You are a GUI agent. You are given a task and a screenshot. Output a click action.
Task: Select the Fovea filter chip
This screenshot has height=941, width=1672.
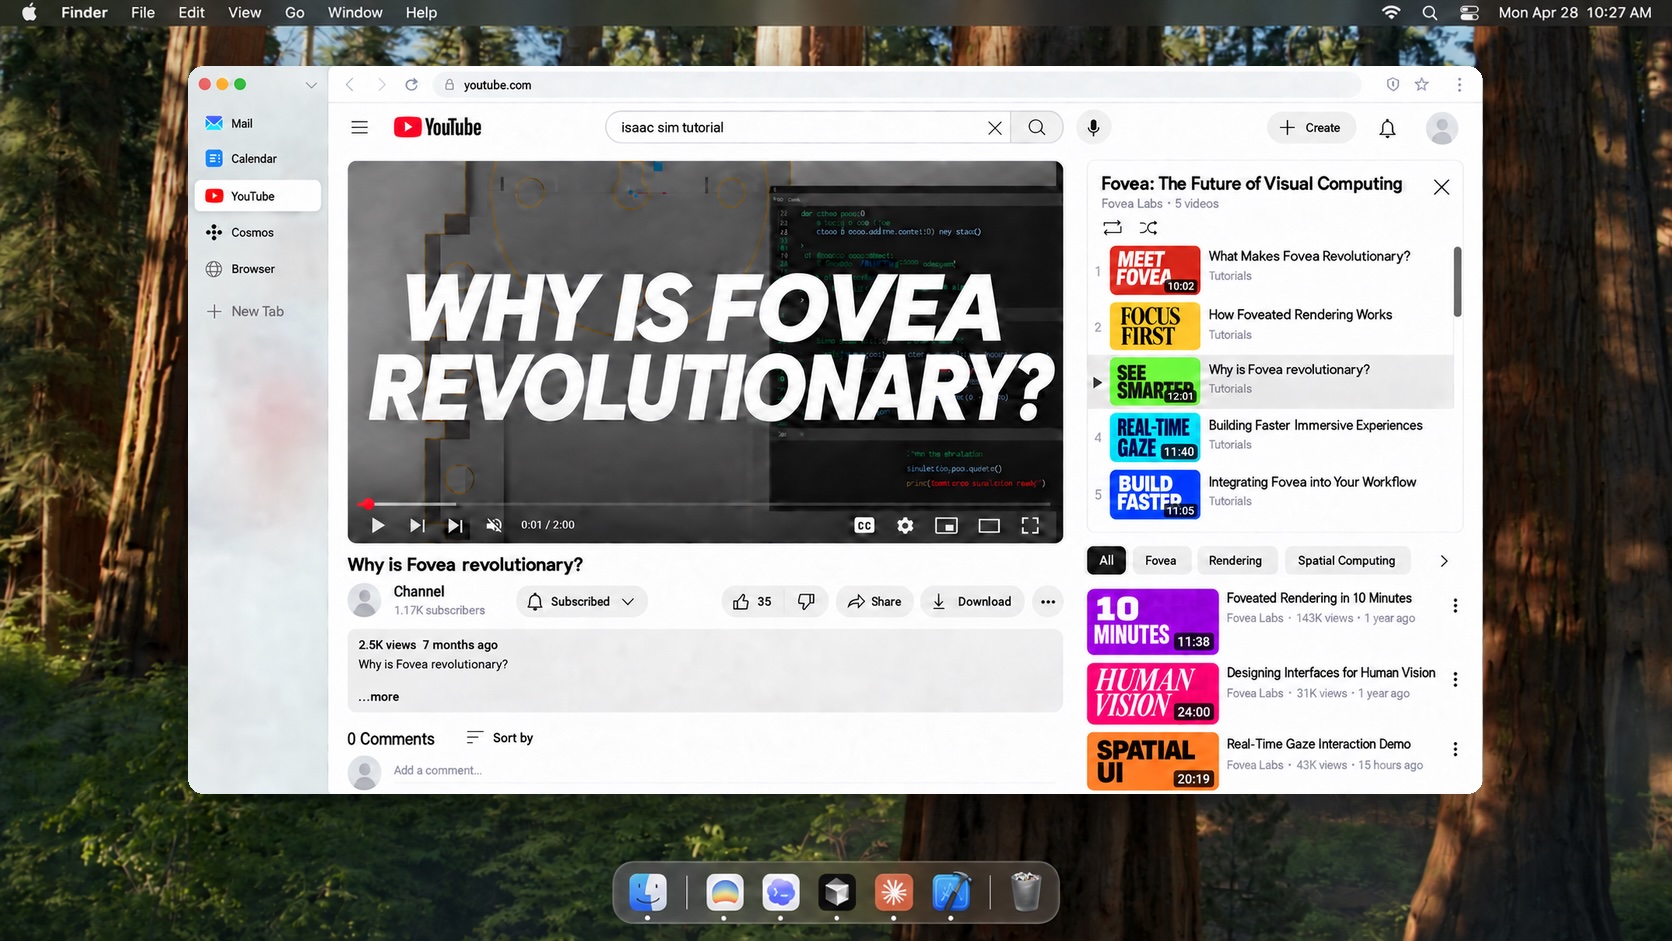coord(1160,560)
